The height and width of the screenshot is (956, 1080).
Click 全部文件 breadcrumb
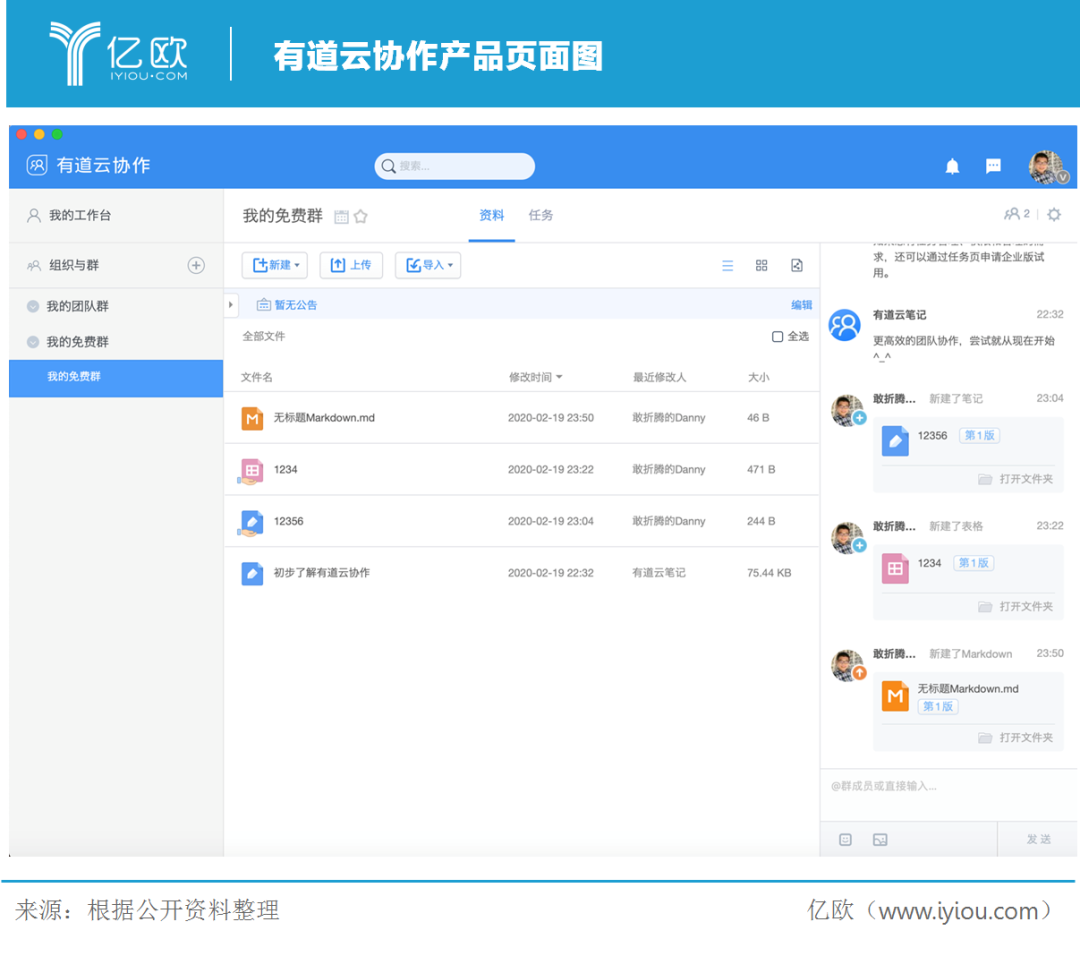tap(264, 336)
